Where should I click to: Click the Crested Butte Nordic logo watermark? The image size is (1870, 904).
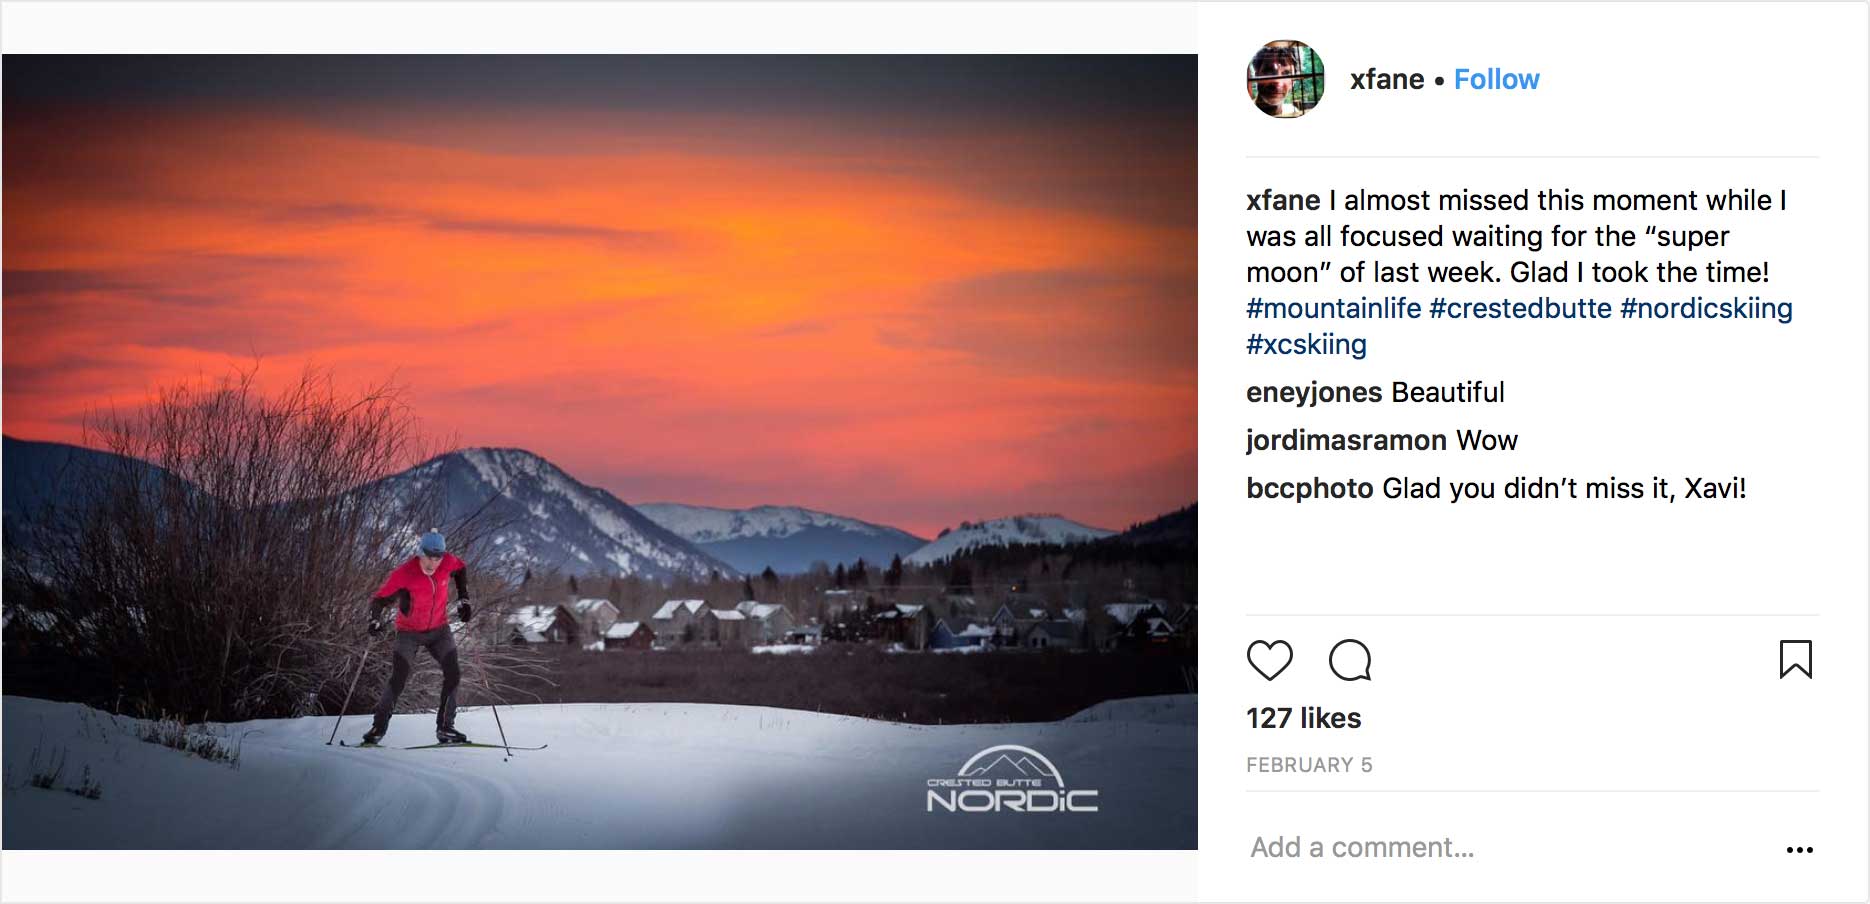[1011, 780]
